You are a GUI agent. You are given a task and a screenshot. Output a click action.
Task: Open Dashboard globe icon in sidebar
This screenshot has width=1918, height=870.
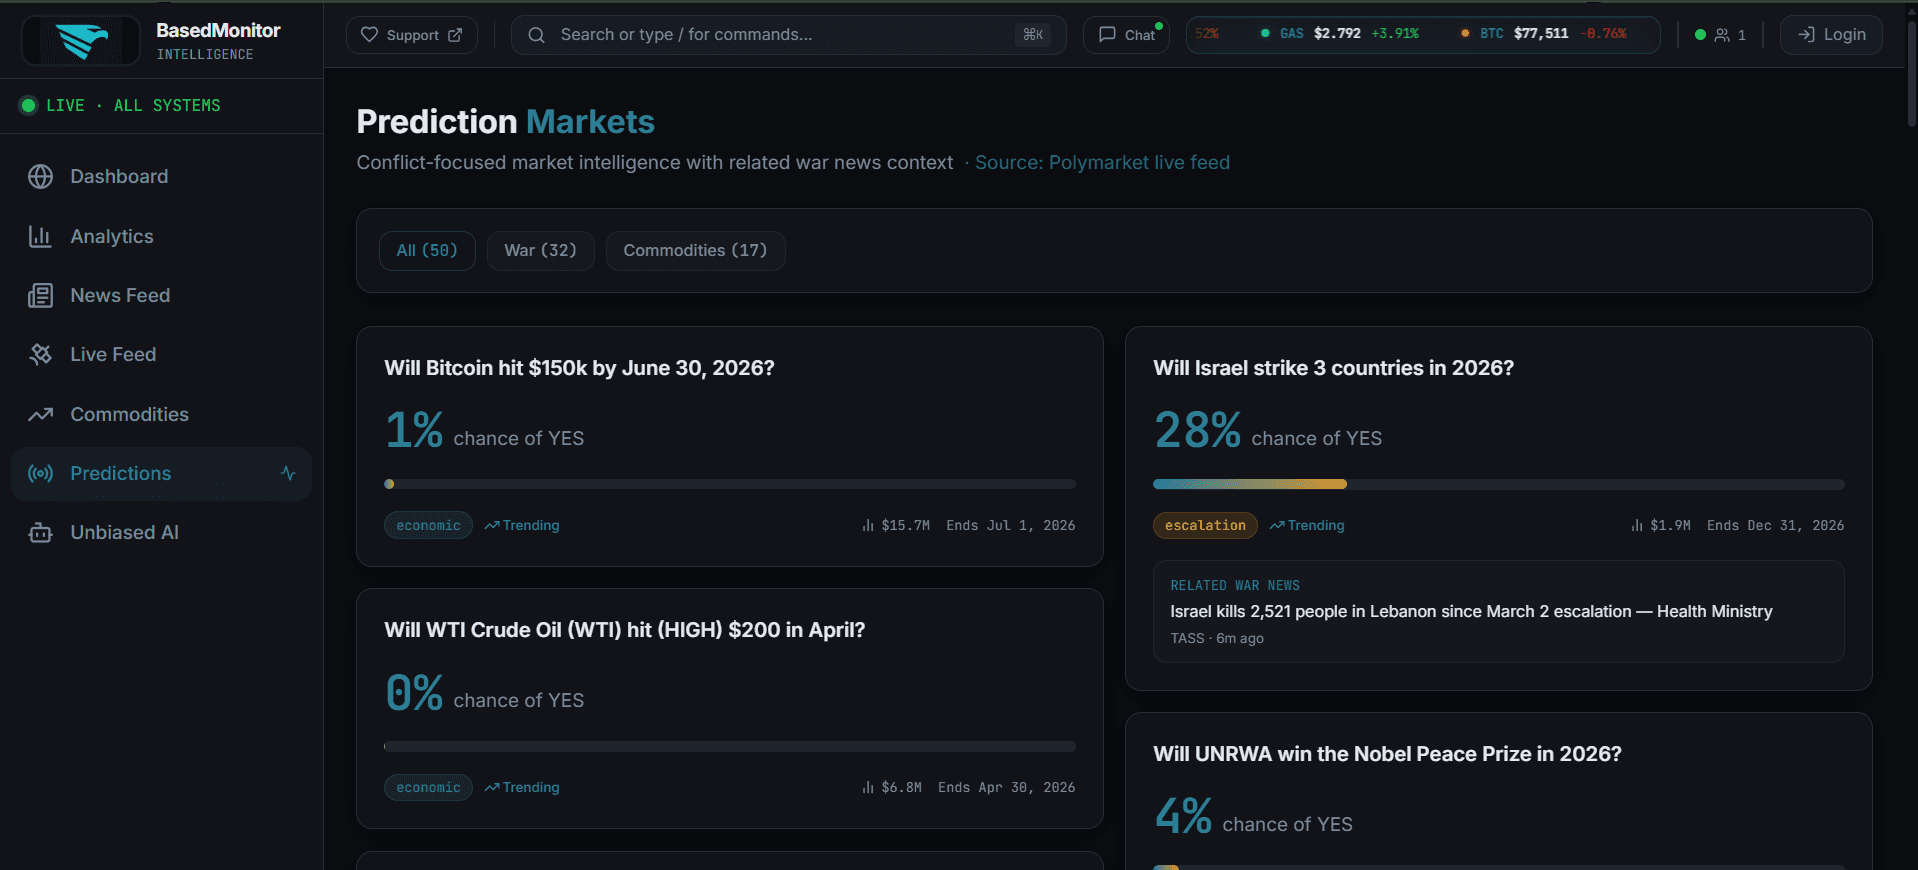pos(40,177)
